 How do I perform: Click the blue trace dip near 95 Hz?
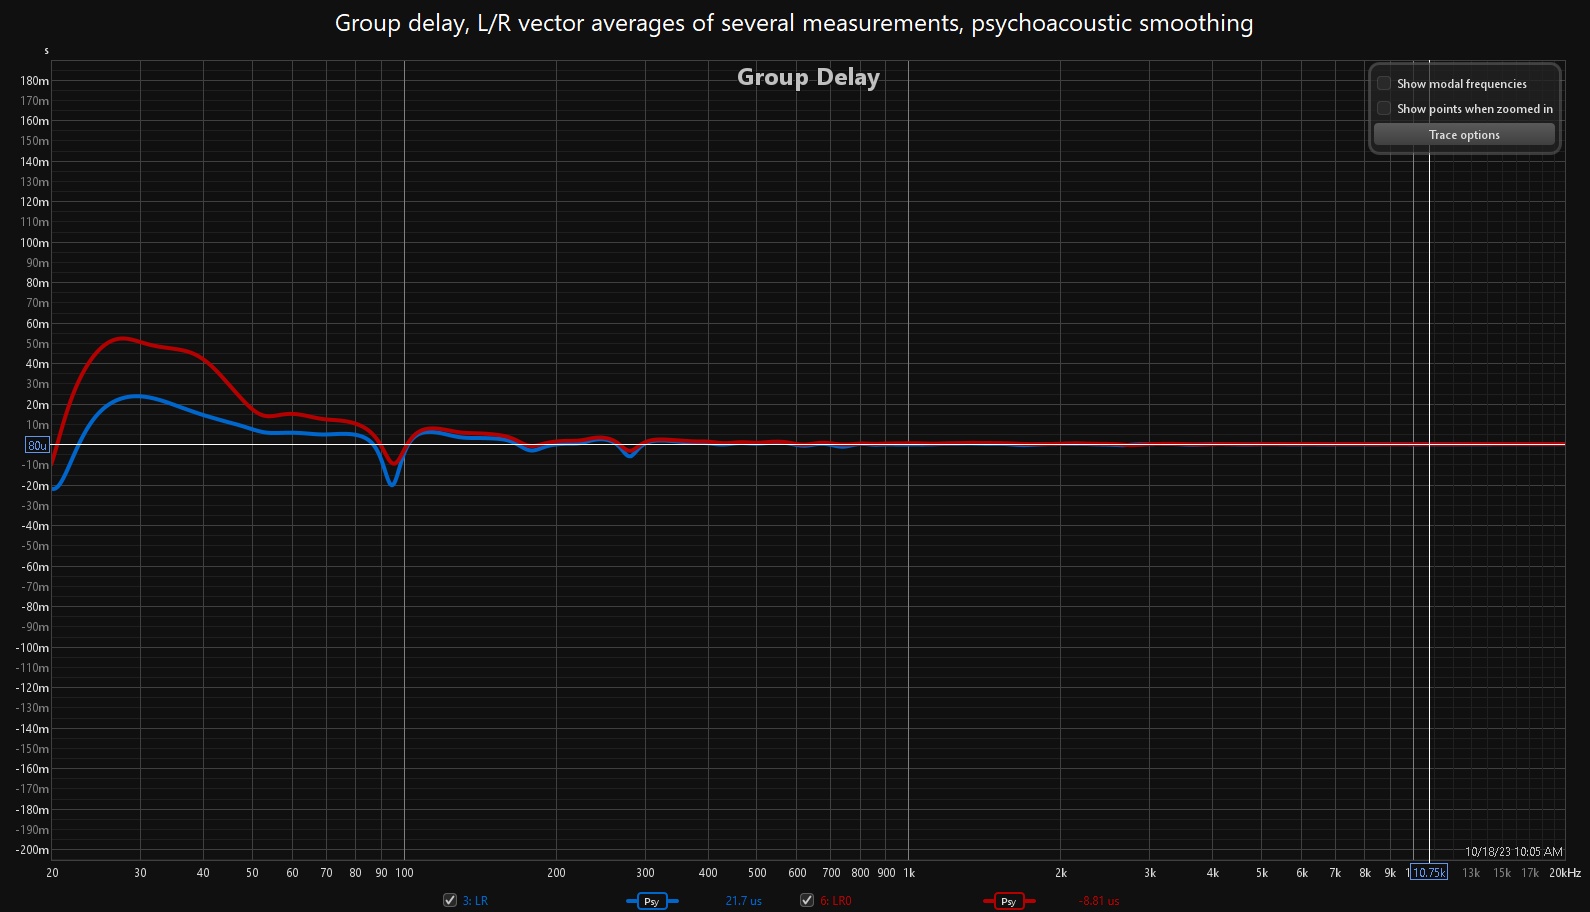pos(392,483)
